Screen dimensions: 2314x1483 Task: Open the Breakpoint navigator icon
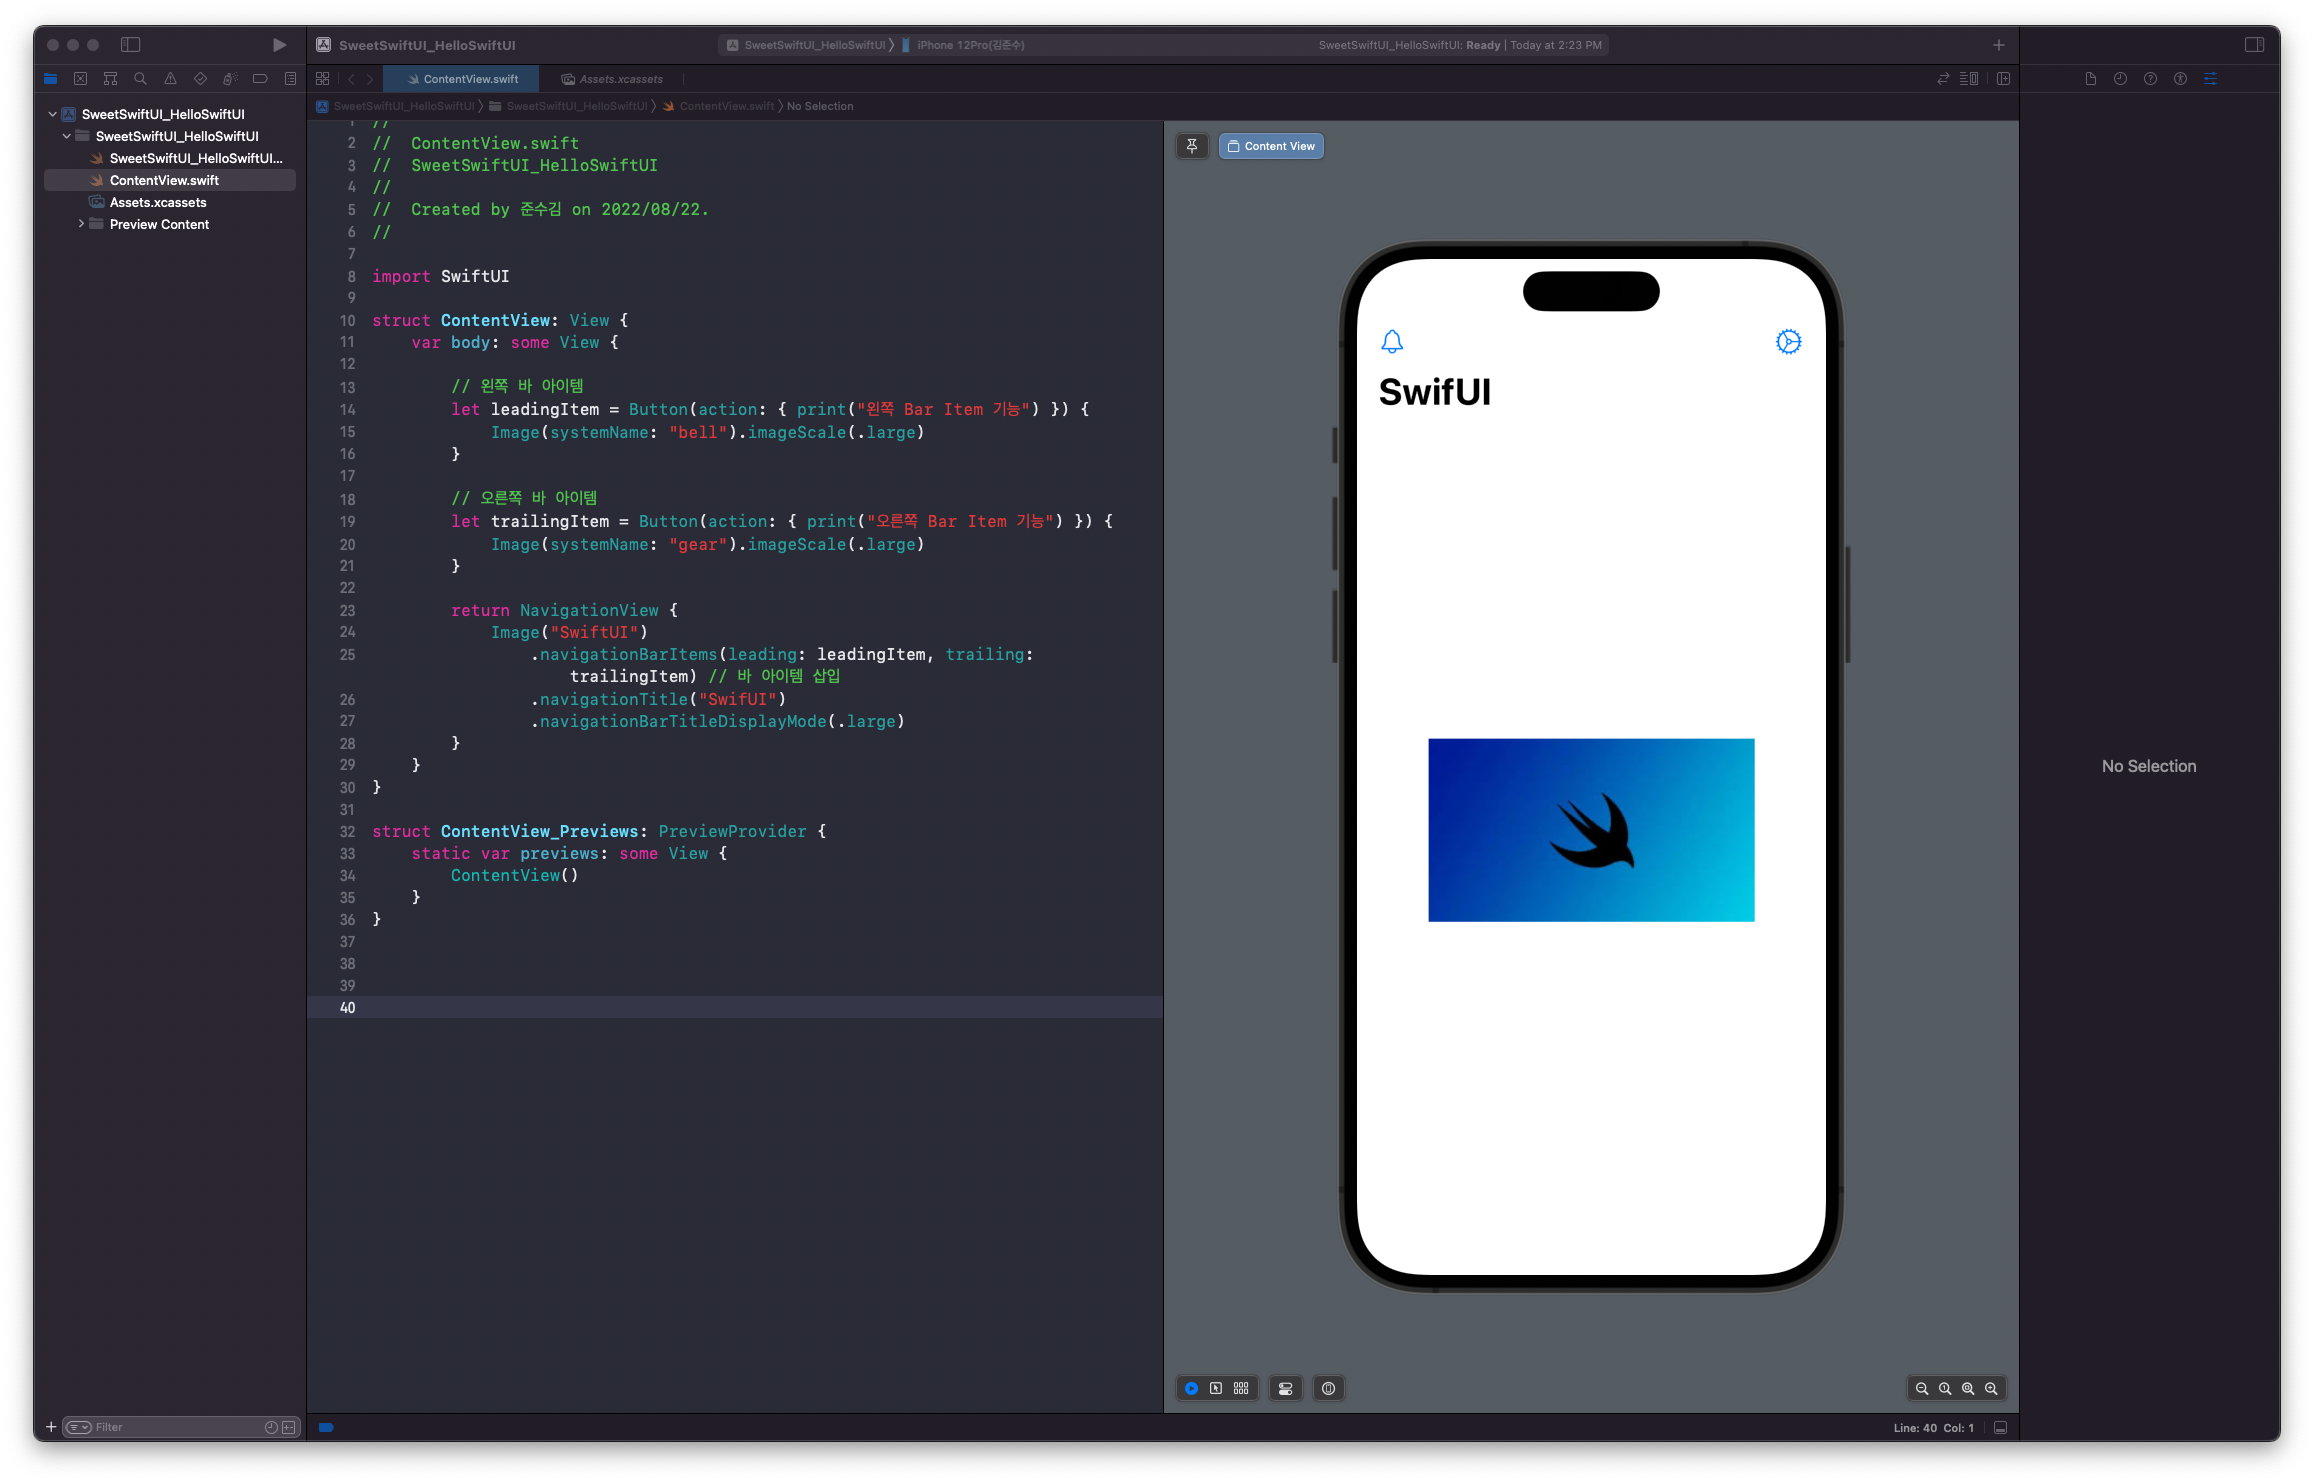point(260,79)
